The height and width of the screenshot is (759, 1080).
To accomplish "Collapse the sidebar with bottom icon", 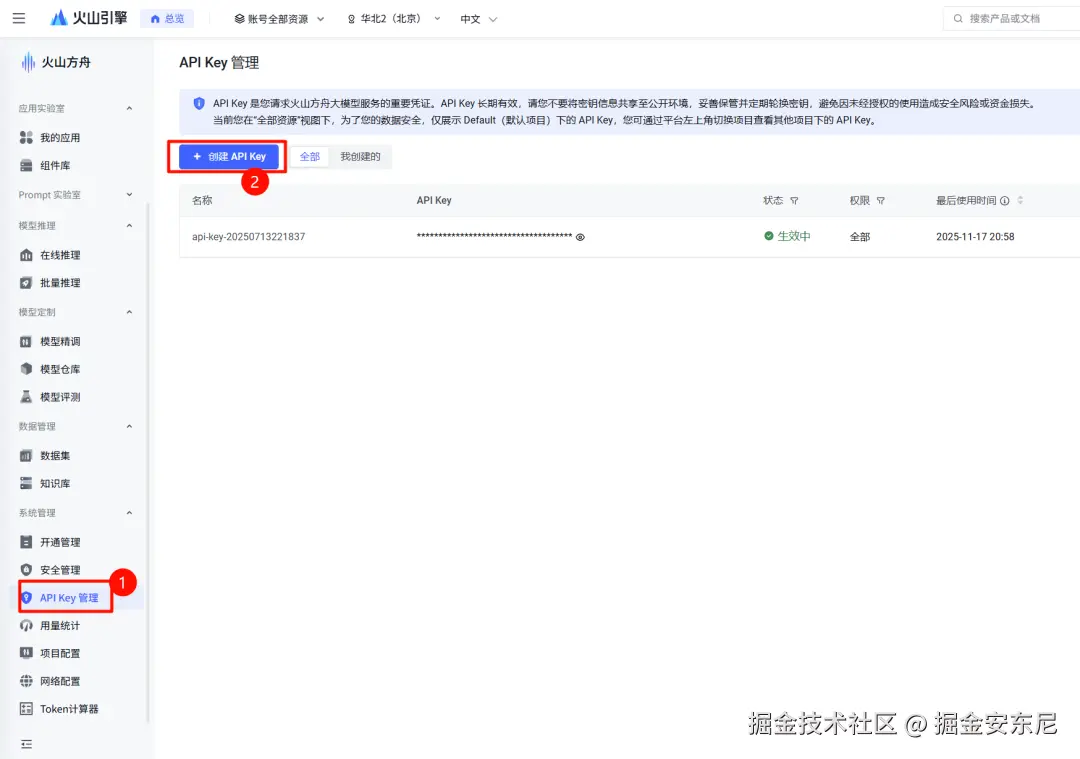I will coord(26,744).
